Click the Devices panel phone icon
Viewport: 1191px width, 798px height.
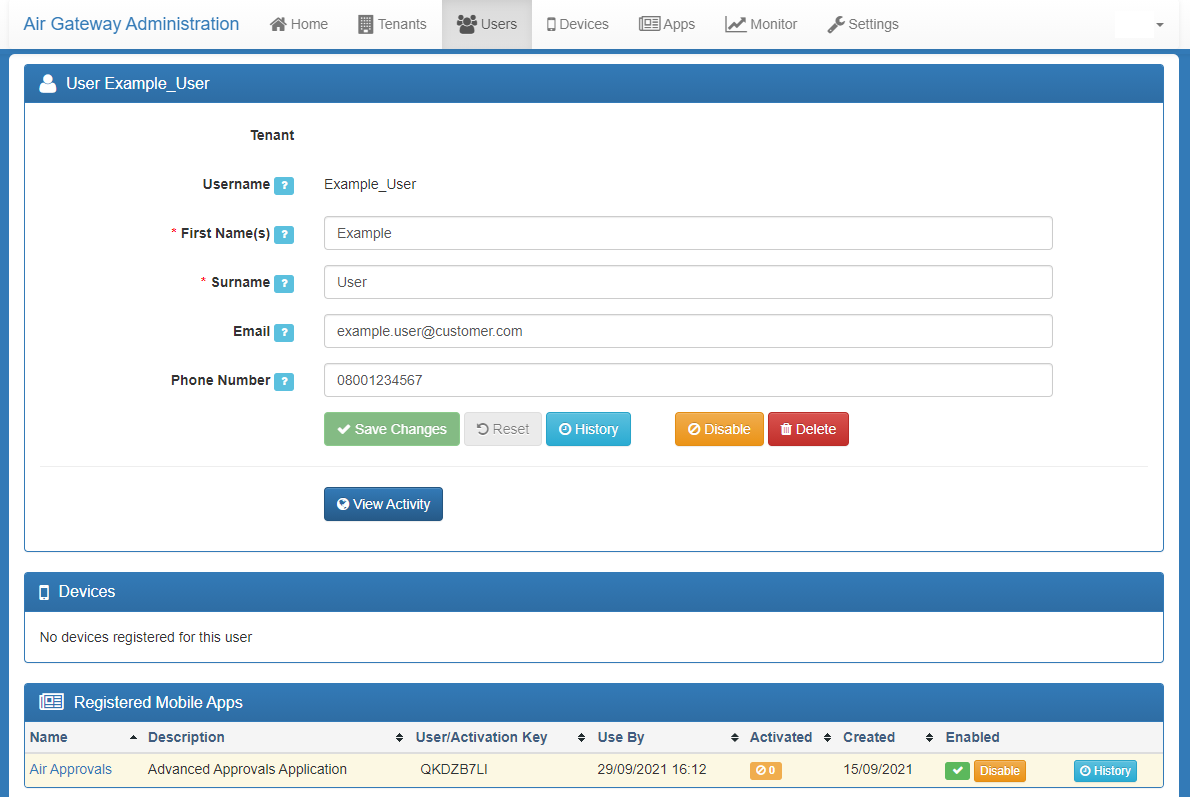(44, 592)
